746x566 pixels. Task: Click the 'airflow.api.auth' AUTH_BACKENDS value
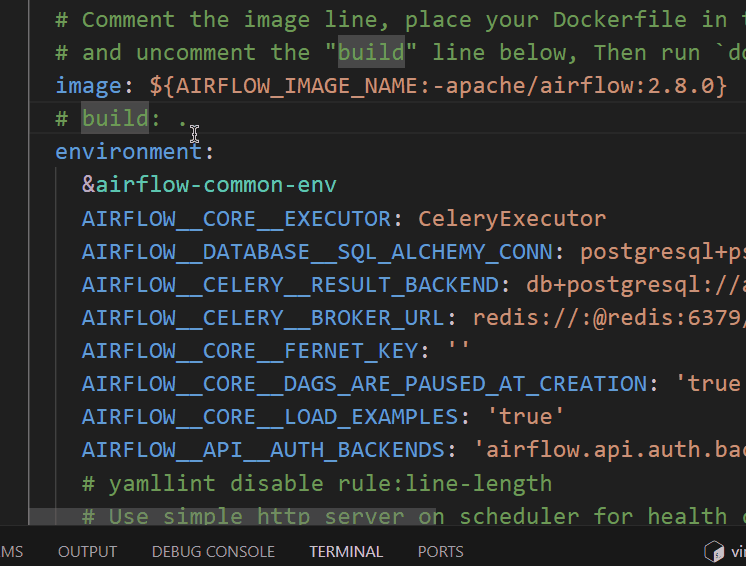click(x=609, y=450)
